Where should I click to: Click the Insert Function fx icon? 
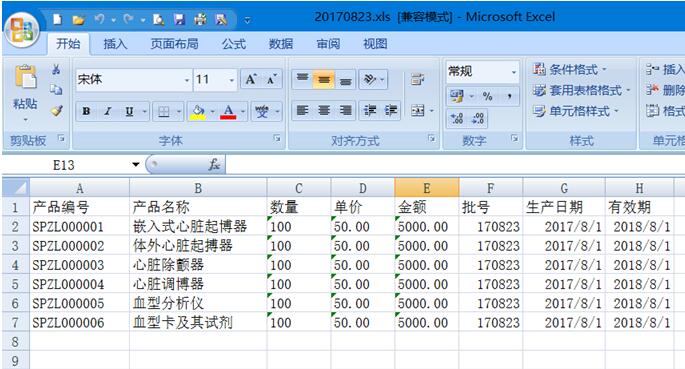(x=214, y=165)
